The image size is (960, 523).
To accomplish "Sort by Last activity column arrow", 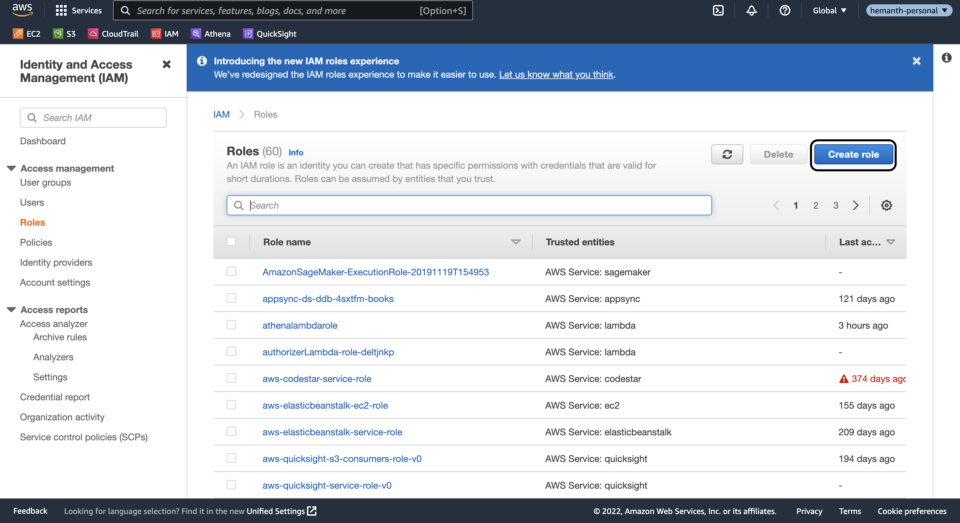I will click(891, 243).
